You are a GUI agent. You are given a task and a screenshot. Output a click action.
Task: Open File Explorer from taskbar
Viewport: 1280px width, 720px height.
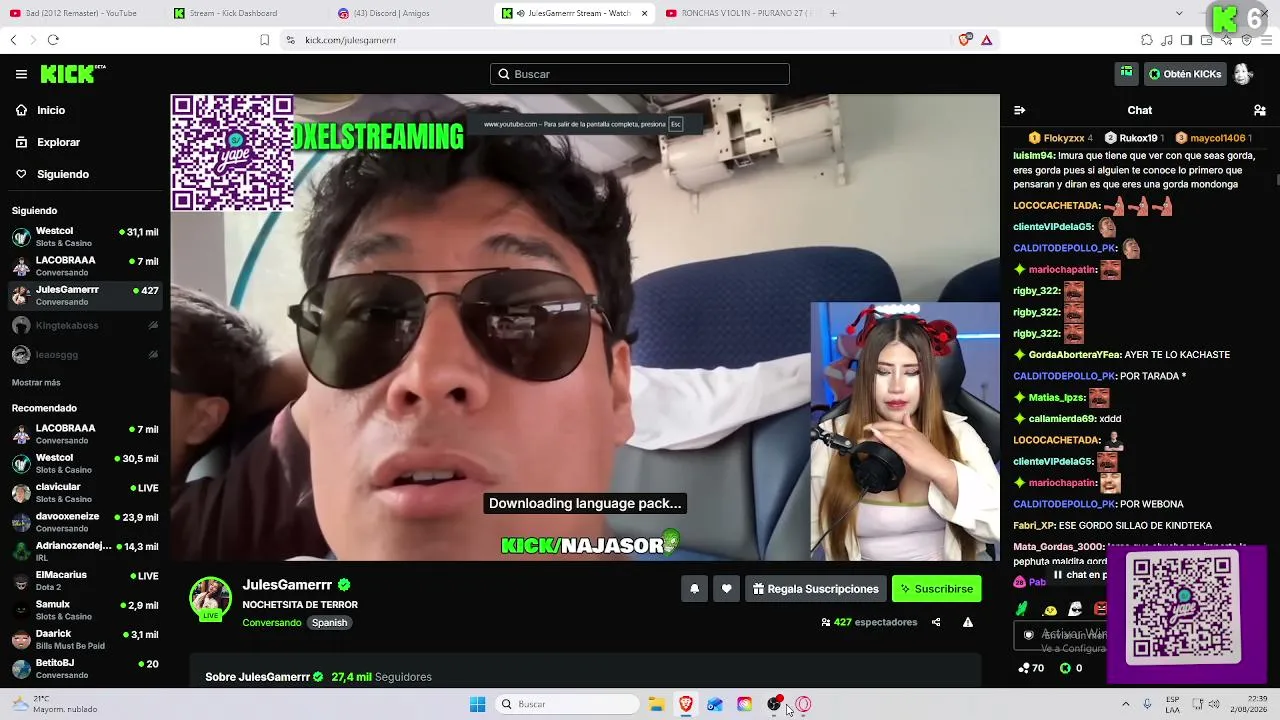(x=656, y=704)
